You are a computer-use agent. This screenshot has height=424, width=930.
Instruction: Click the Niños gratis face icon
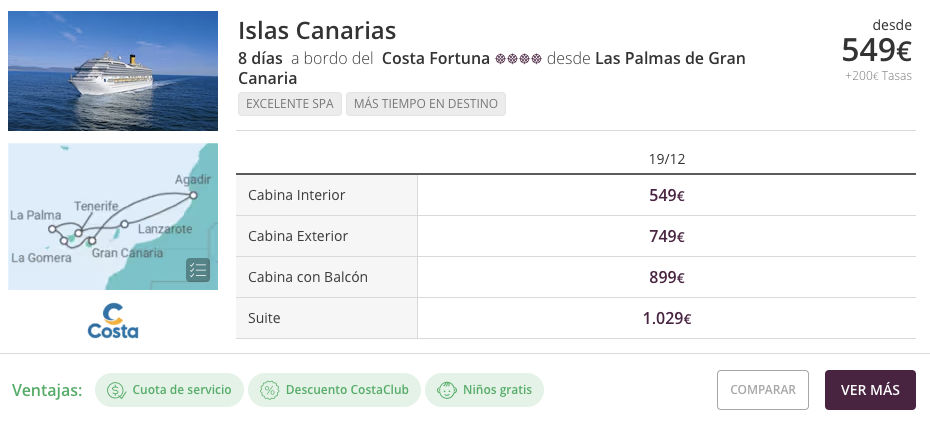tap(446, 390)
